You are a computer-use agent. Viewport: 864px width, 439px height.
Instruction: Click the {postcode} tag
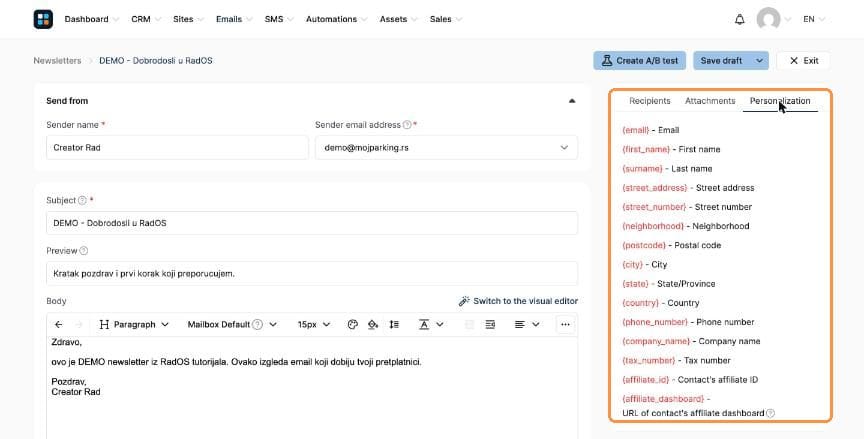(x=644, y=245)
